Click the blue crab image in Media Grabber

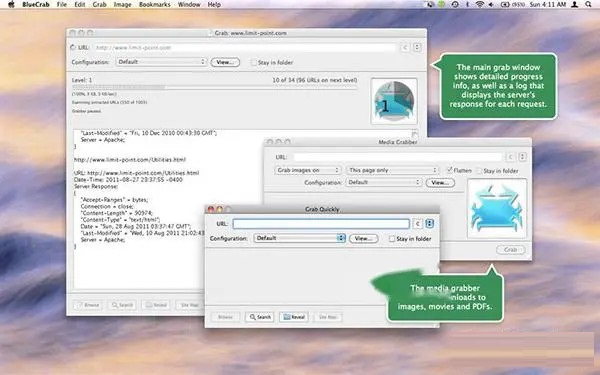497,209
